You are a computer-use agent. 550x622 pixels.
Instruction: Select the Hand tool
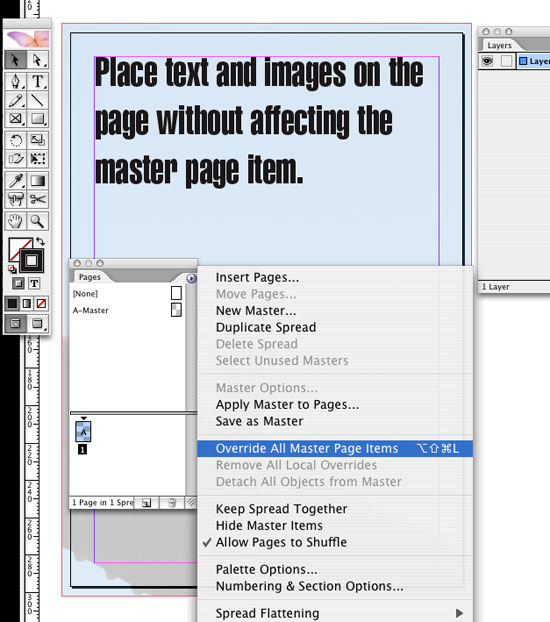pyautogui.click(x=15, y=221)
